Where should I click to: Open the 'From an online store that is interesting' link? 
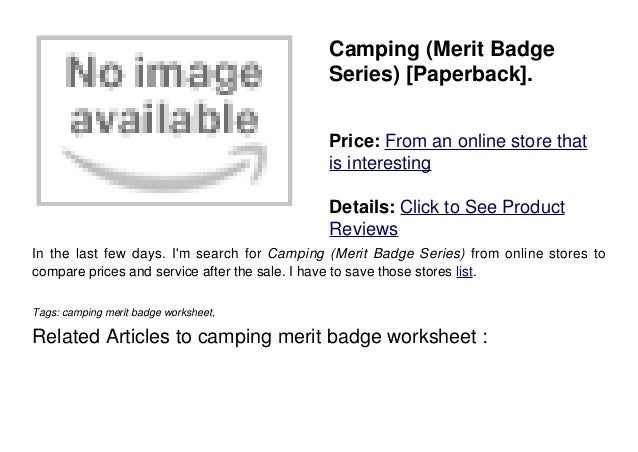pyautogui.click(x=458, y=152)
